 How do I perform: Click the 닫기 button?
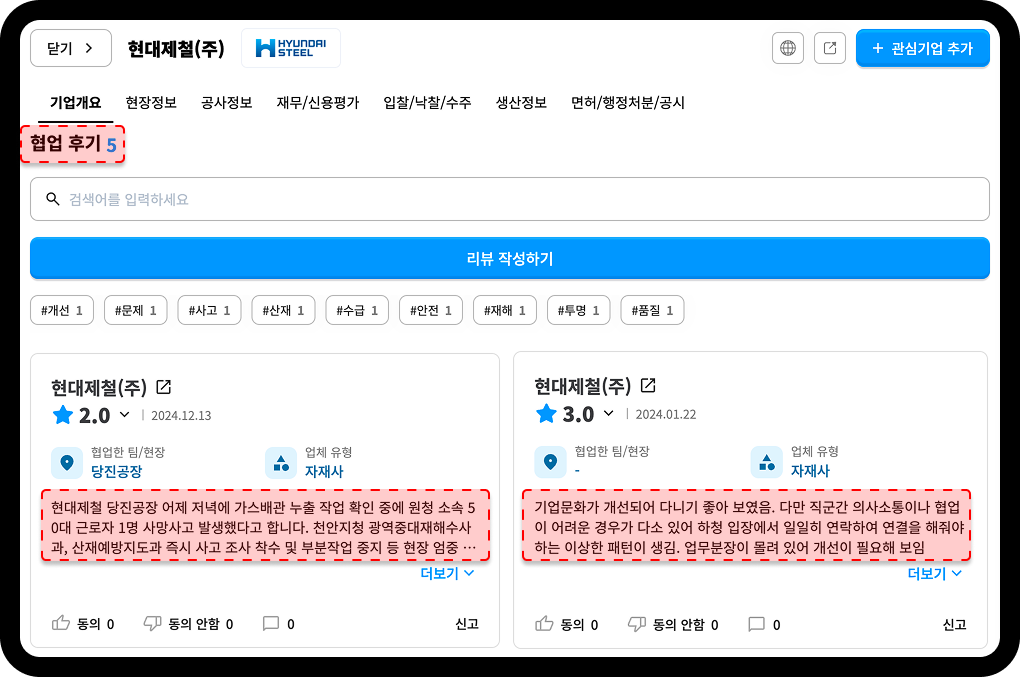point(71,48)
